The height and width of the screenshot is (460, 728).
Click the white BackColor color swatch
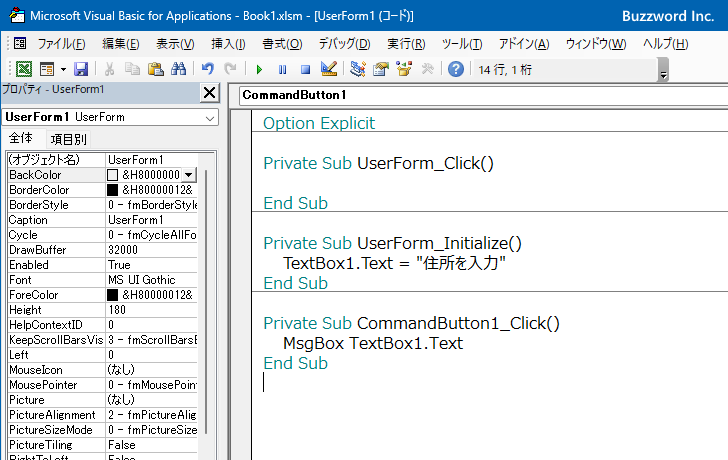click(x=112, y=175)
